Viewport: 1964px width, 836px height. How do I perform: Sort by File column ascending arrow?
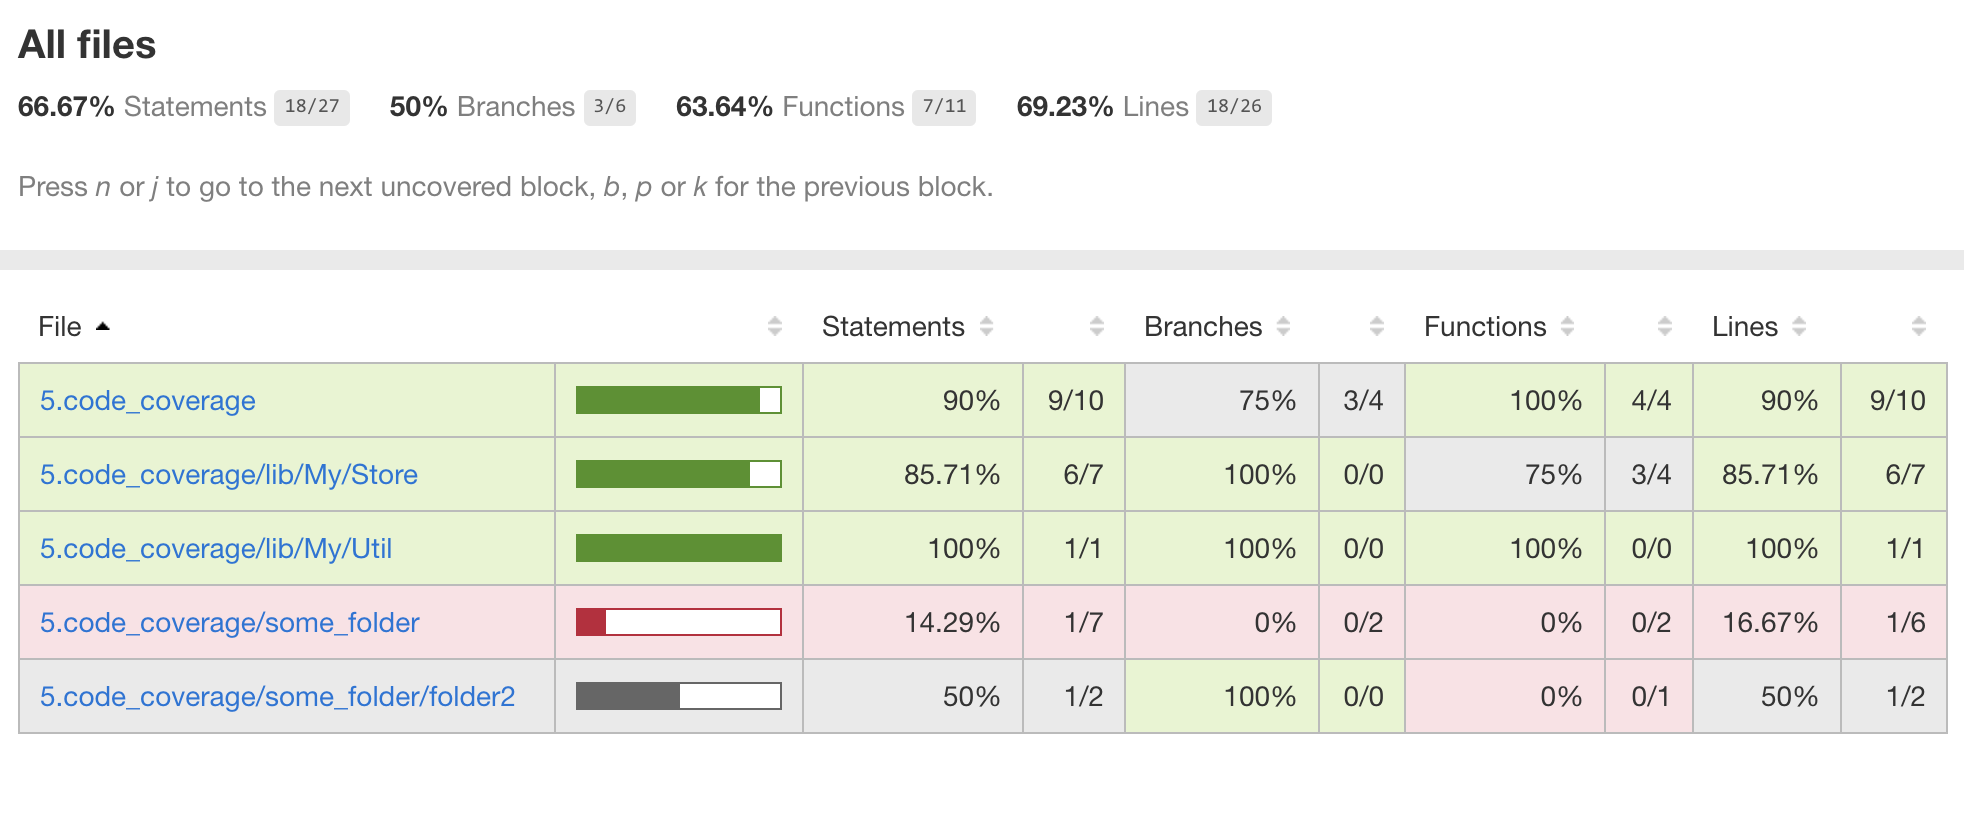[102, 326]
